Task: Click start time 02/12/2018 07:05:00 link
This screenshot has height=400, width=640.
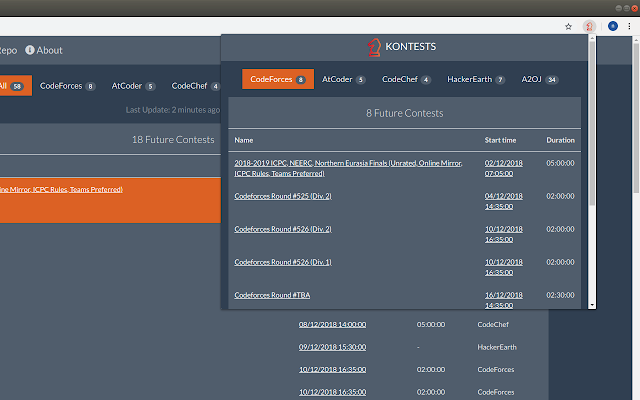Action: pos(503,168)
